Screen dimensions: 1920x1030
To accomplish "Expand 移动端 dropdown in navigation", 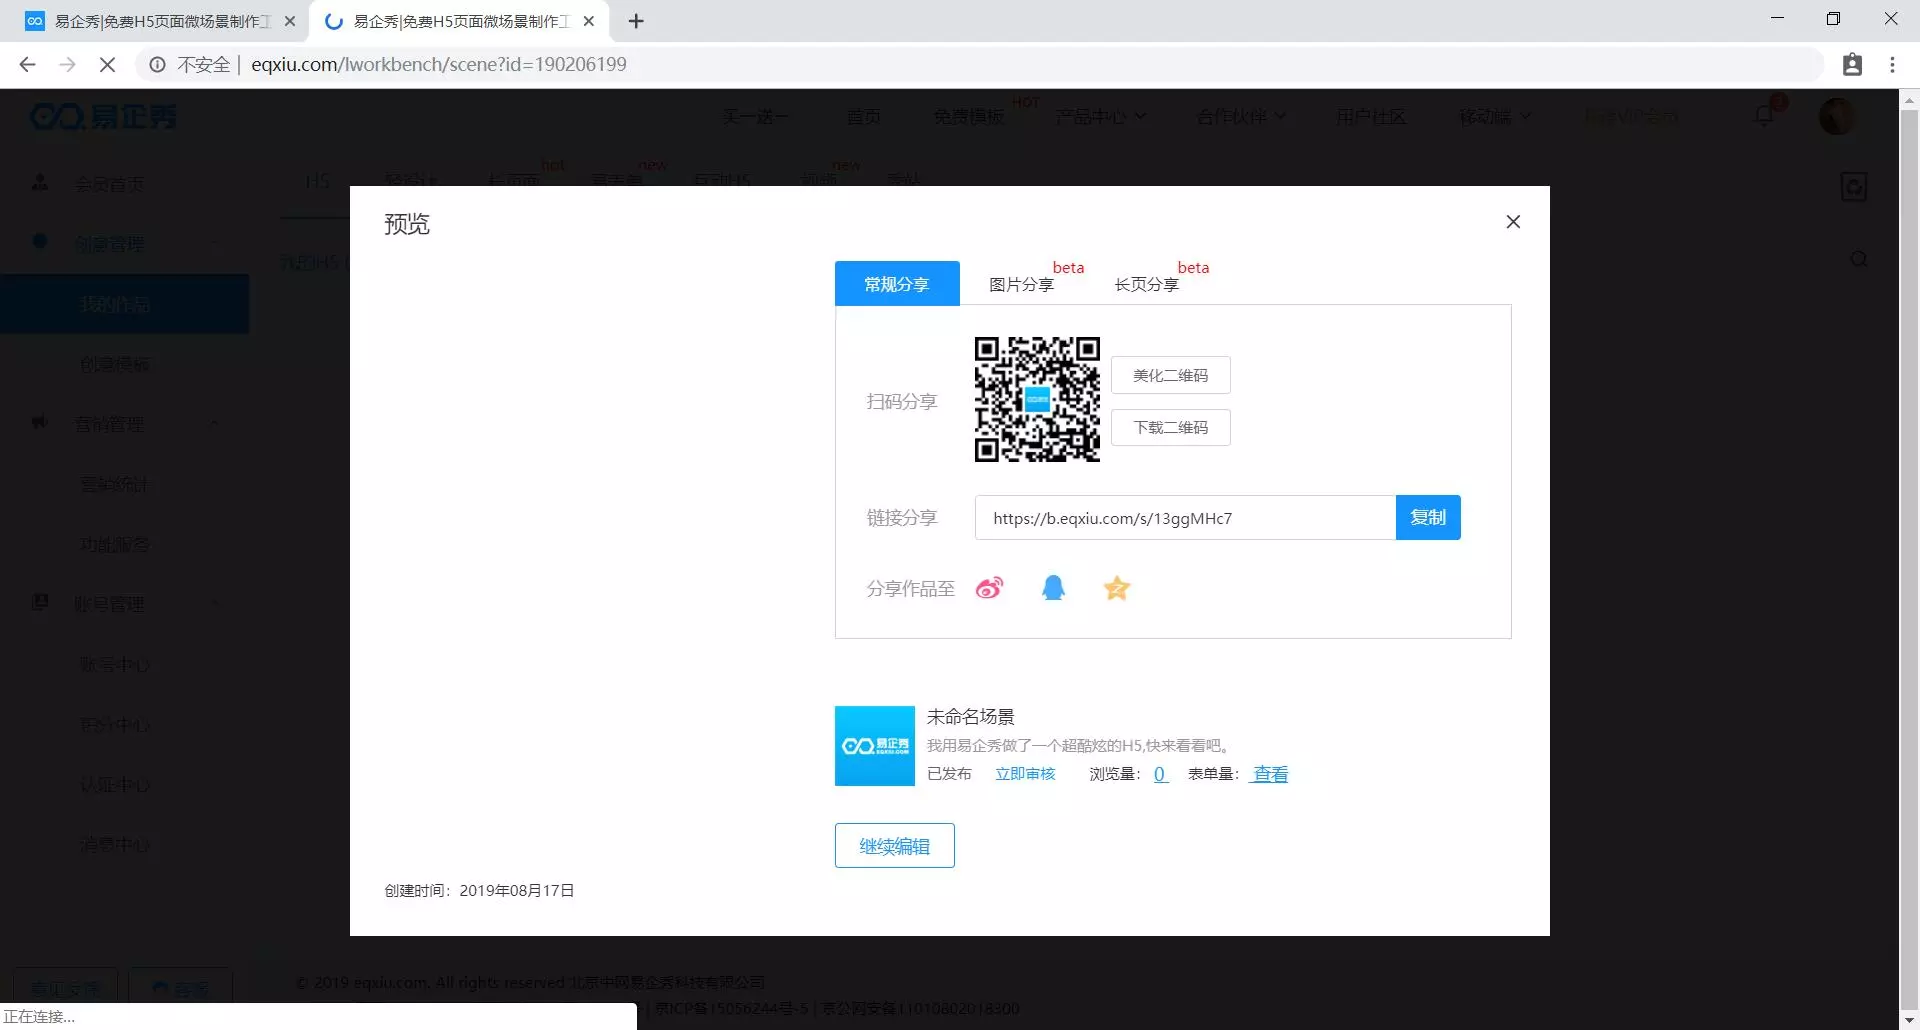I will click(1495, 117).
